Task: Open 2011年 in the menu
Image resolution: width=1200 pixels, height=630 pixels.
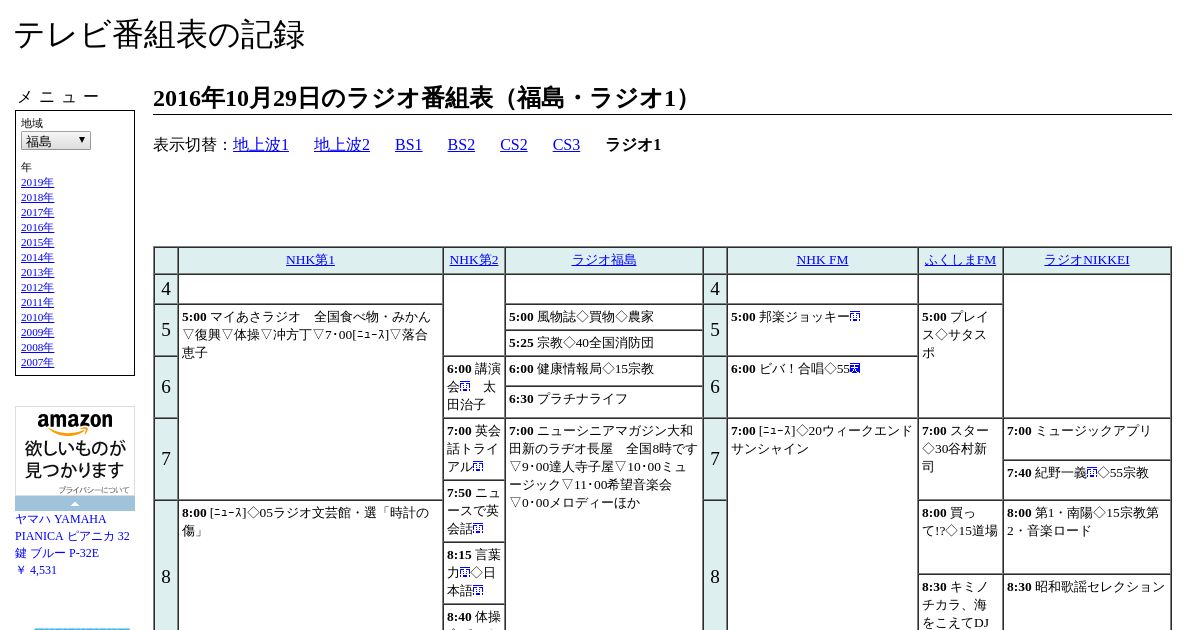Action: coord(37,302)
